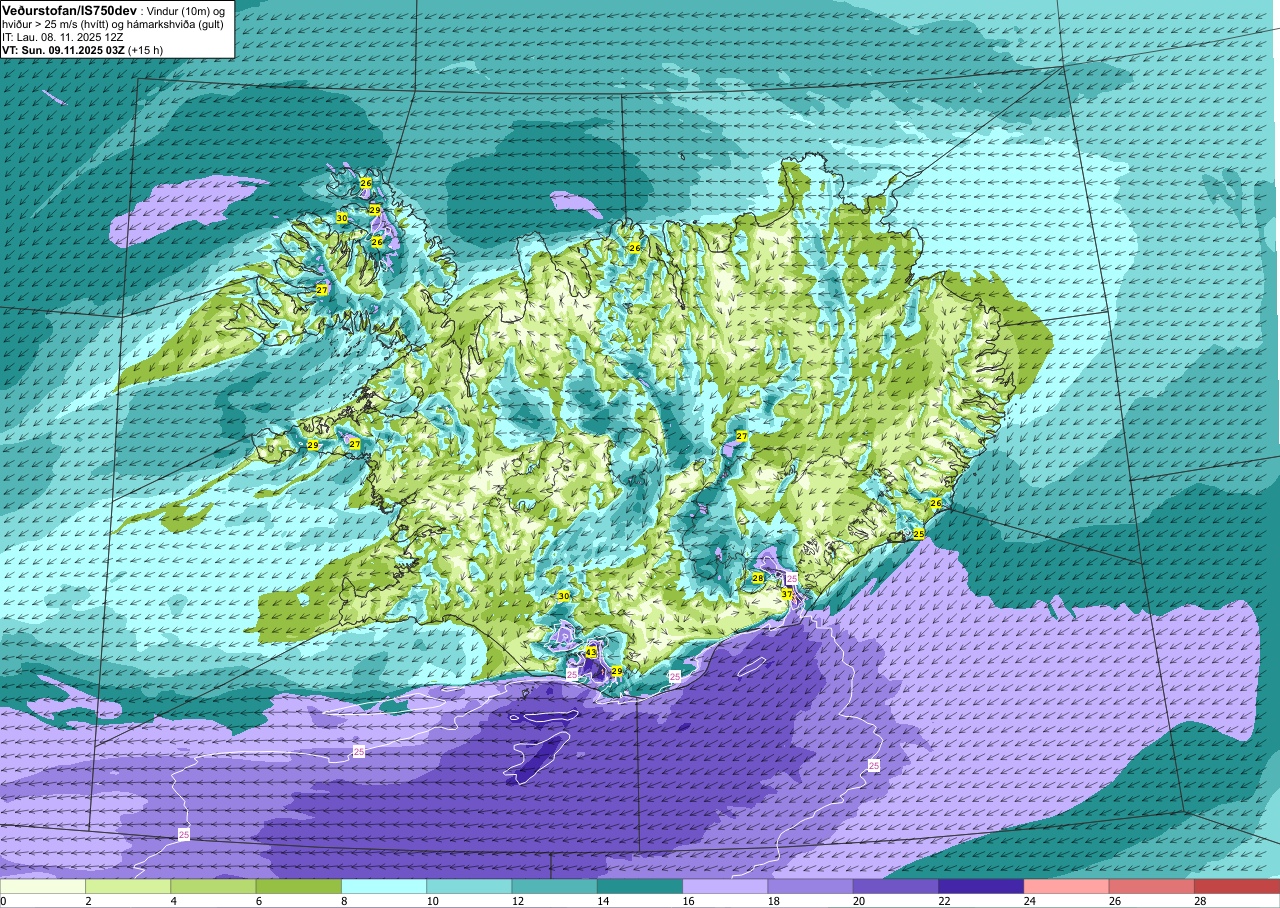Select the 8–10 m/s pale cyan legend swatch
Image resolution: width=1280 pixels, height=908 pixels.
[384, 886]
